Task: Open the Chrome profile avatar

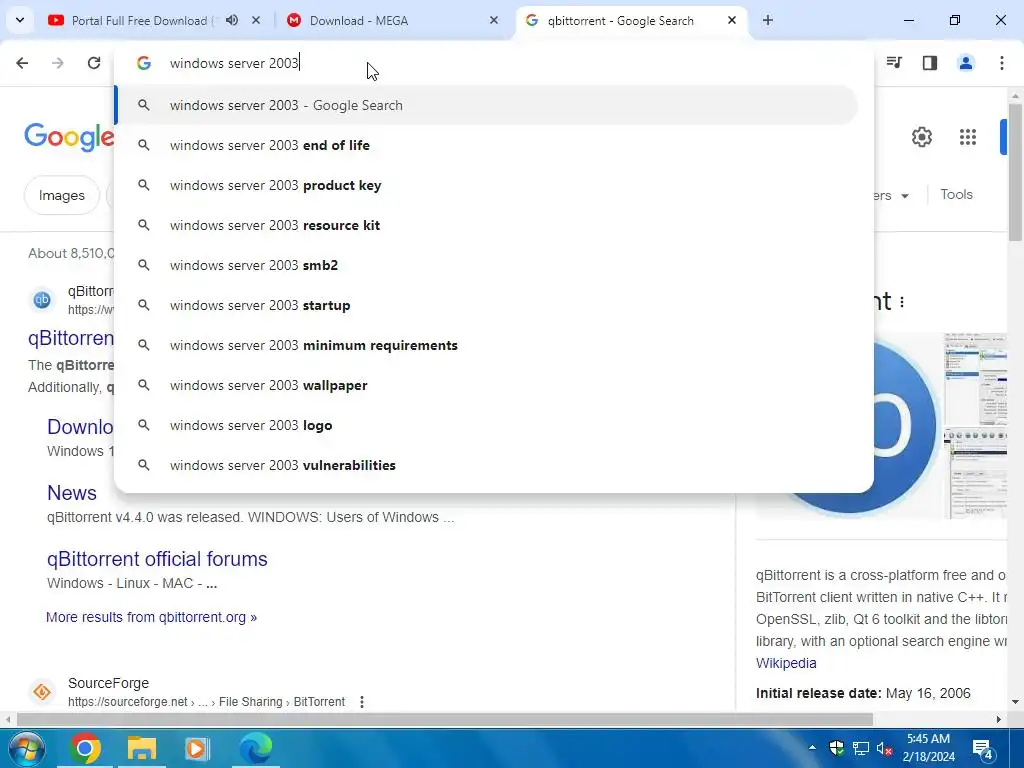Action: click(x=966, y=63)
